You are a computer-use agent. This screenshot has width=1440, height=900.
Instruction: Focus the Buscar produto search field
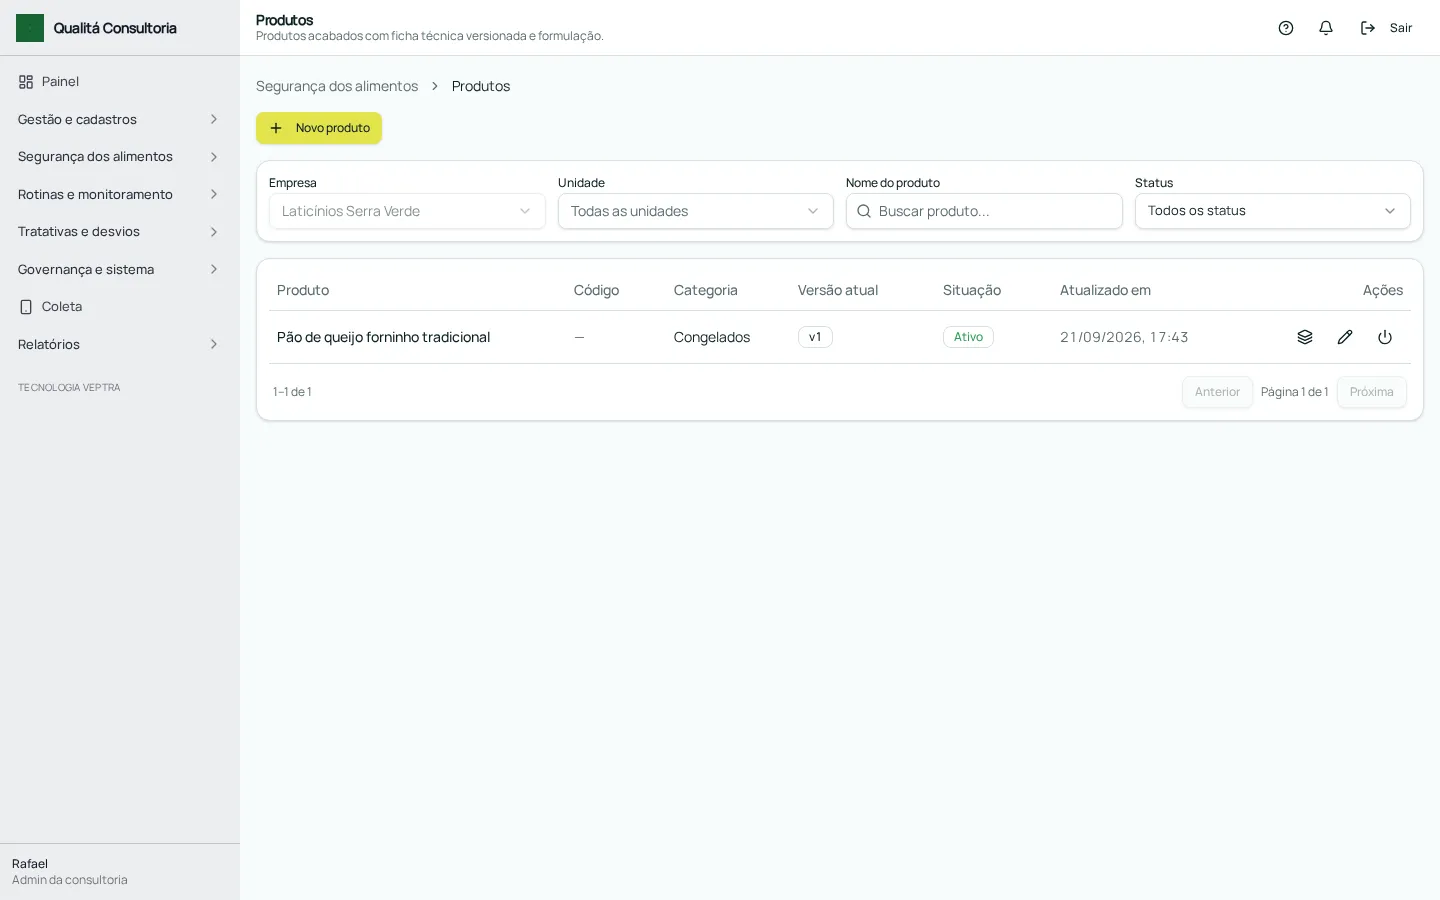click(x=984, y=211)
